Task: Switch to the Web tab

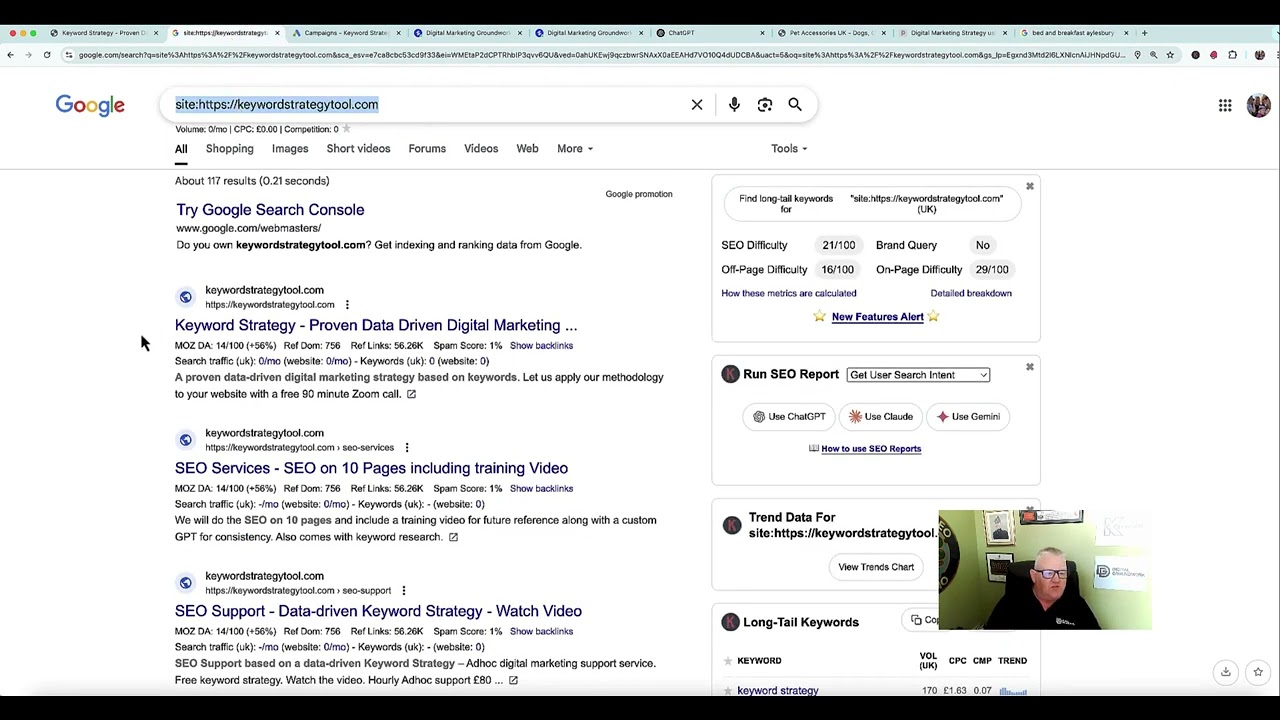Action: point(527,148)
